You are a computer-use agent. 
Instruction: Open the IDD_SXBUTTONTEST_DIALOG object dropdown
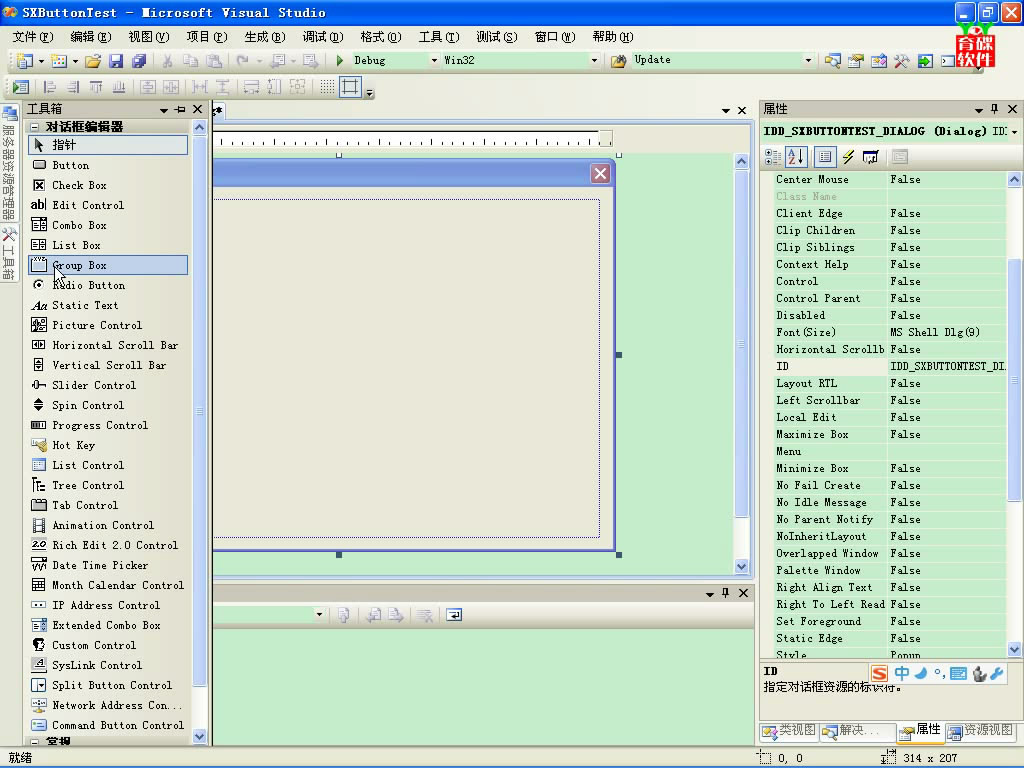coord(1014,131)
